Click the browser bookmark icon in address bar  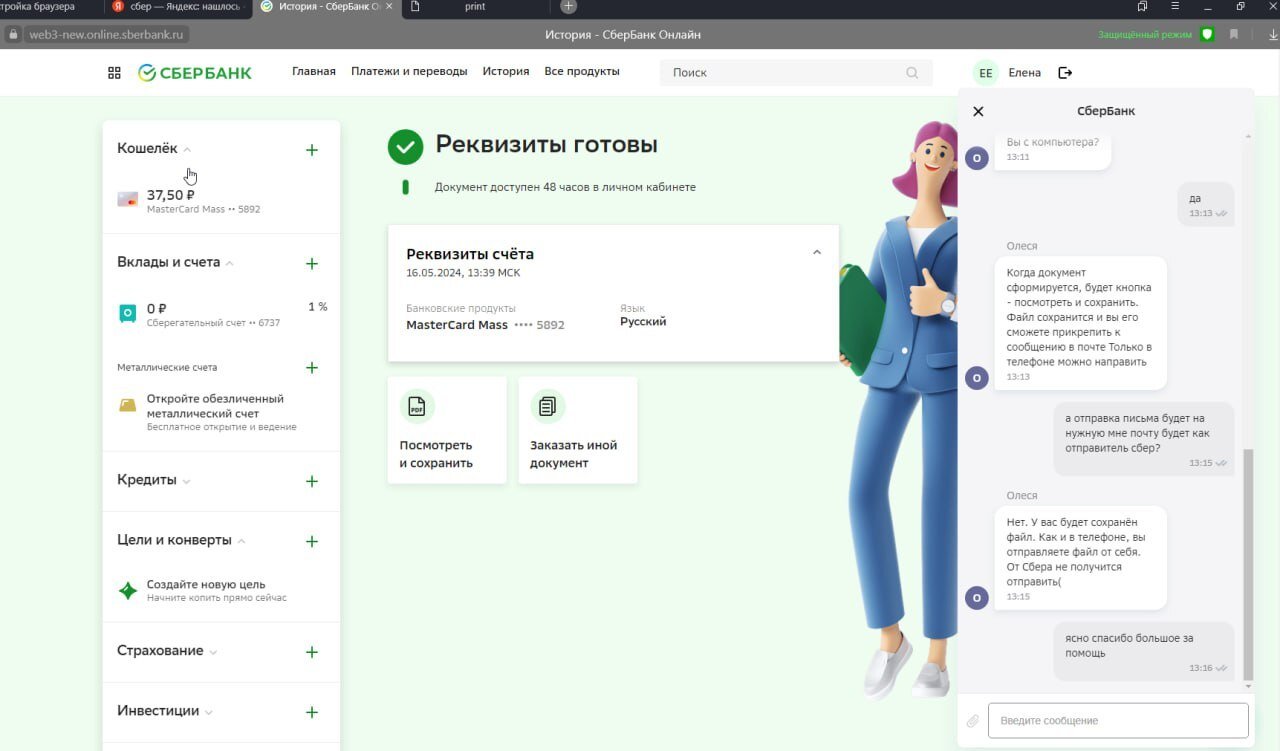click(1233, 34)
